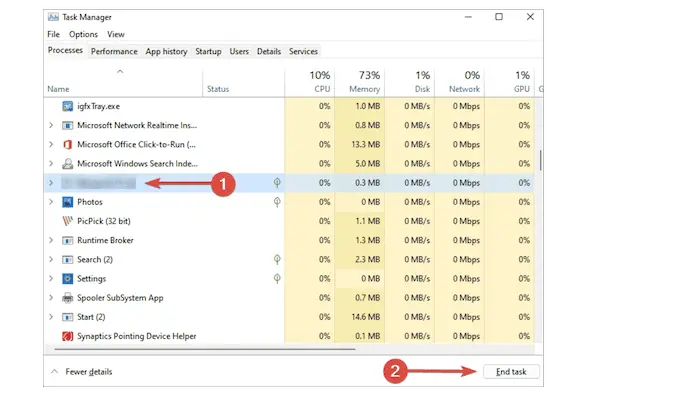Screen dimensions: 700x395
Task: Expand the blurred selected process row
Action: point(51,183)
